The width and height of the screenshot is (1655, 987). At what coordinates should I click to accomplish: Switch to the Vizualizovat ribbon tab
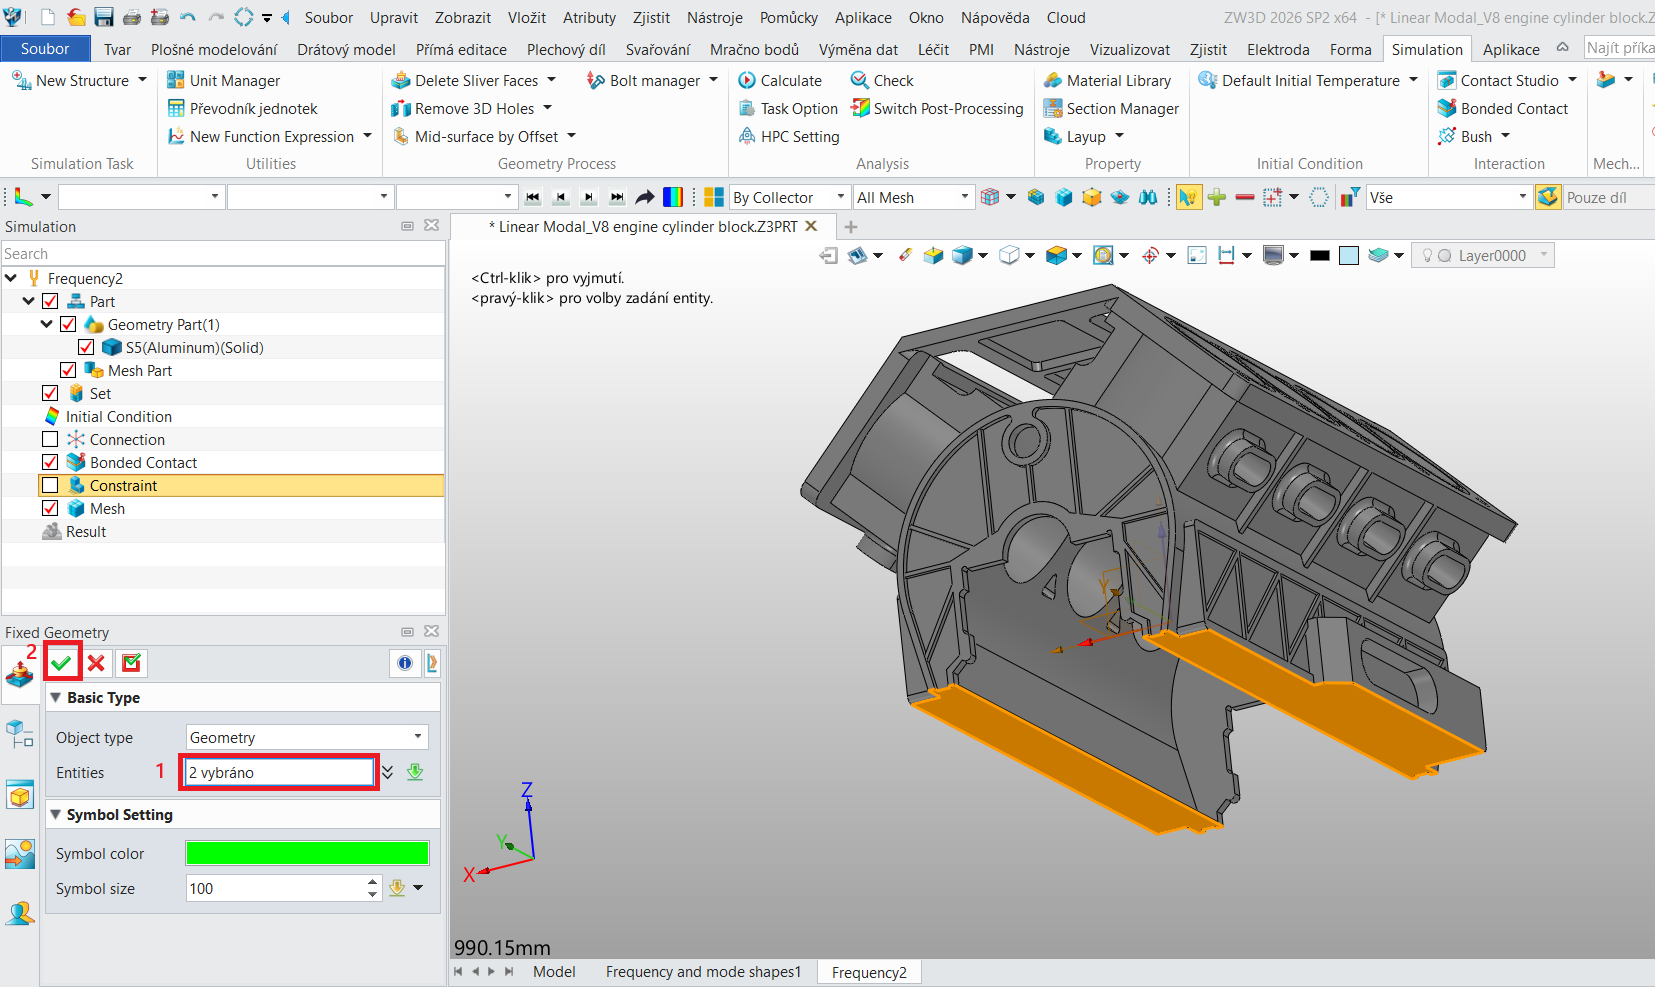click(x=1130, y=49)
